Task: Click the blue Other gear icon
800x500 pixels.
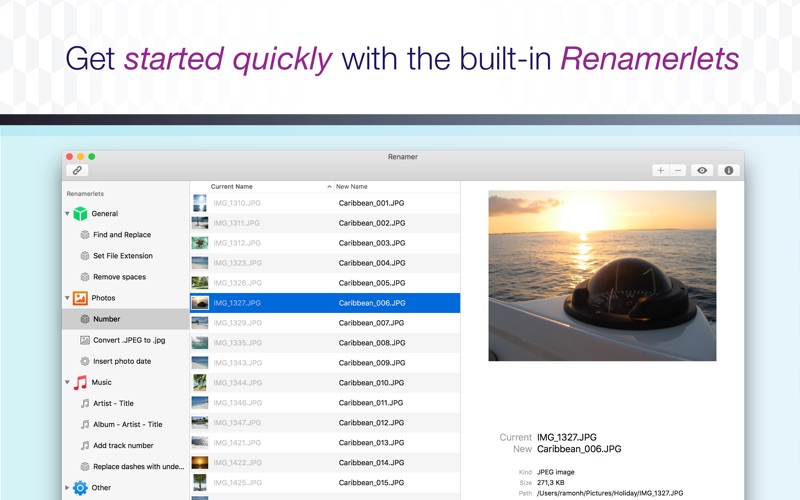Action: (x=80, y=488)
